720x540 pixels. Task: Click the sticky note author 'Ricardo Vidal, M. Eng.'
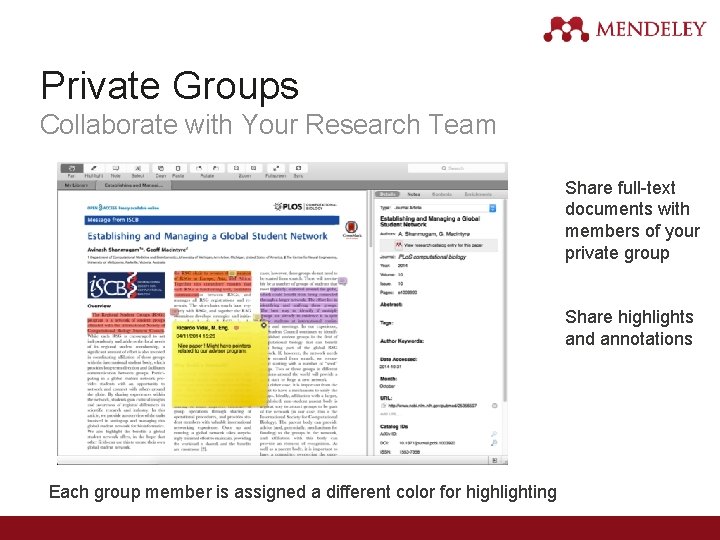tap(203, 328)
